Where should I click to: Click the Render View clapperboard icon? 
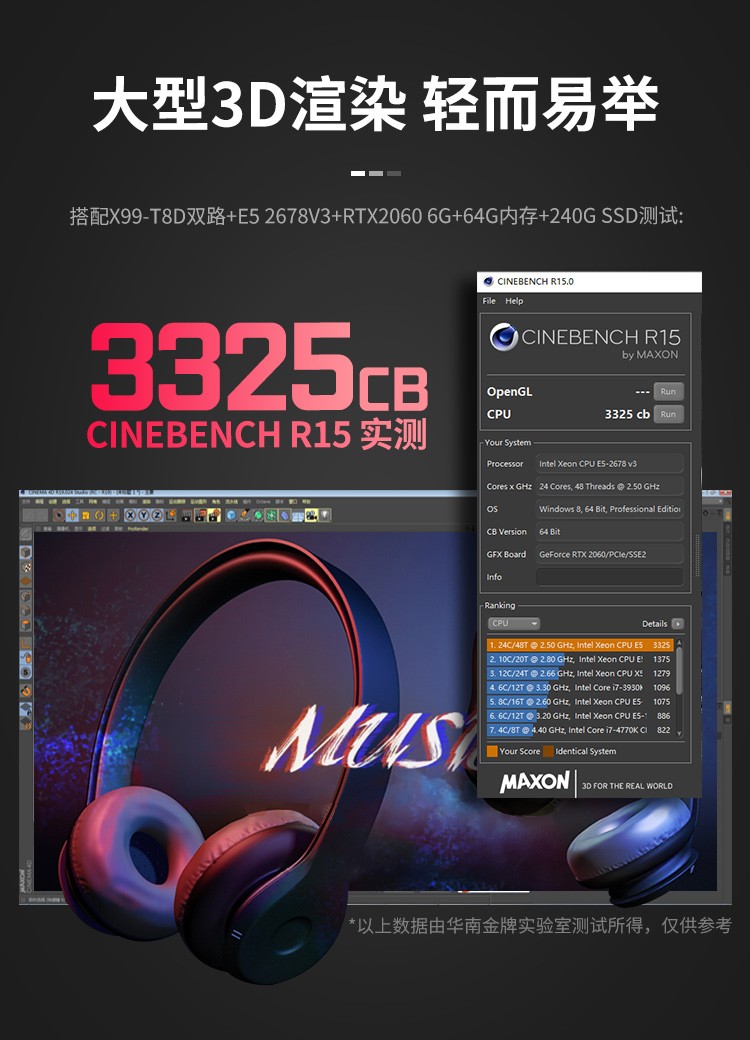click(186, 515)
